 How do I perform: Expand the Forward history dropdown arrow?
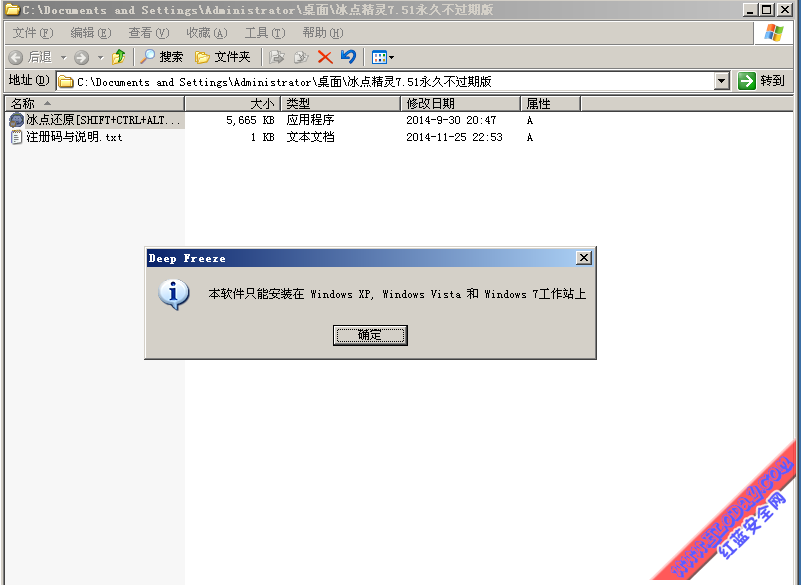101,58
